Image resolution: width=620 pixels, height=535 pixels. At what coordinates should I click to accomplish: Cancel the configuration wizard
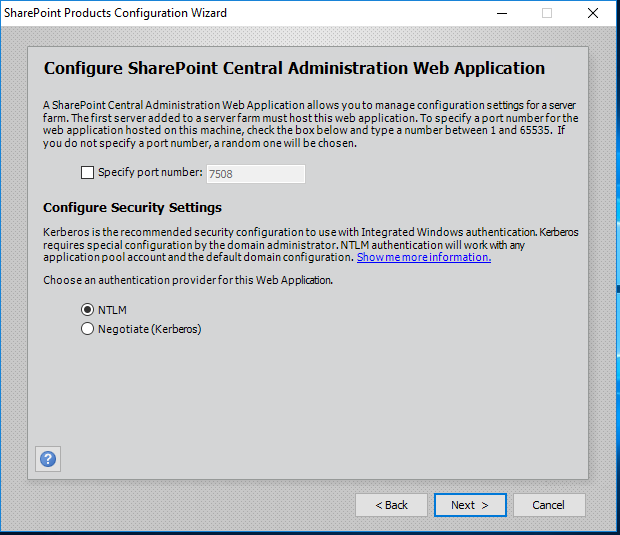[549, 505]
